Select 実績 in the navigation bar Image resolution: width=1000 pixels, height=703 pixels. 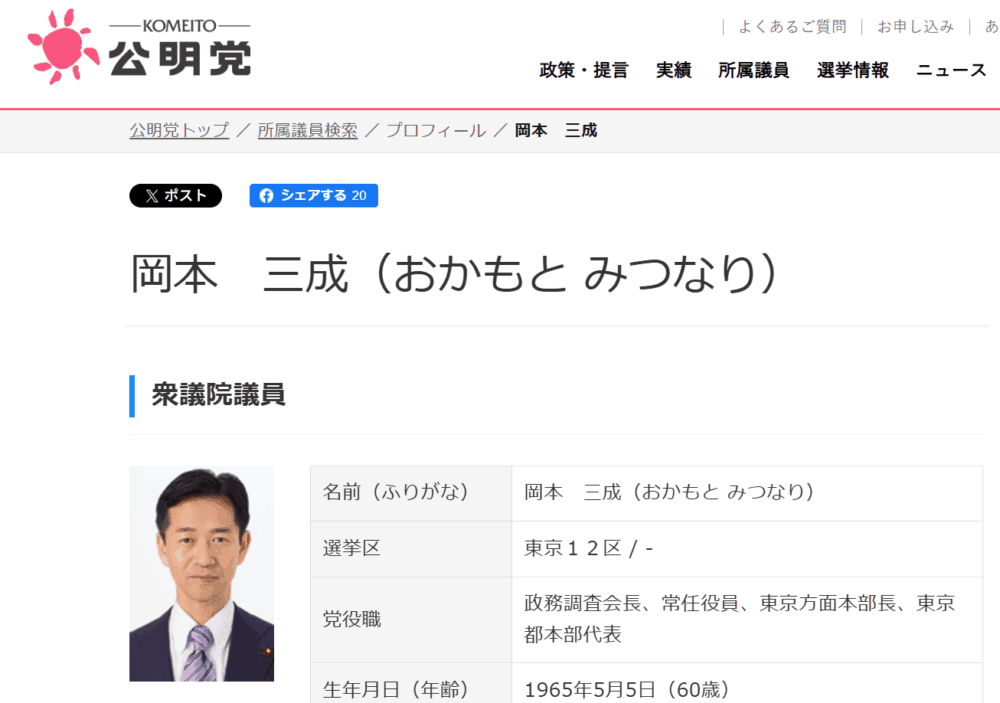click(x=673, y=70)
